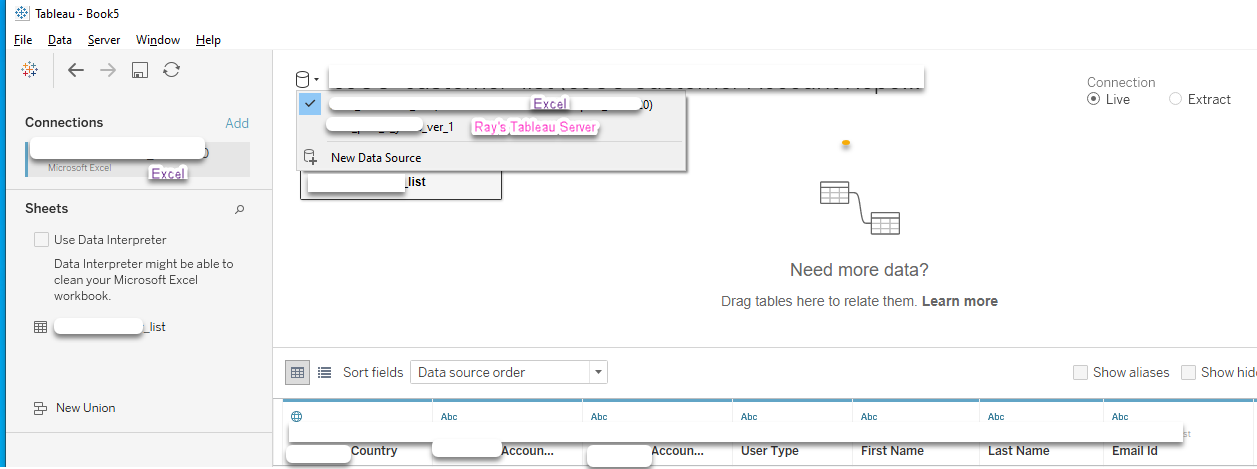
Task: Open the File menu
Action: coord(23,40)
